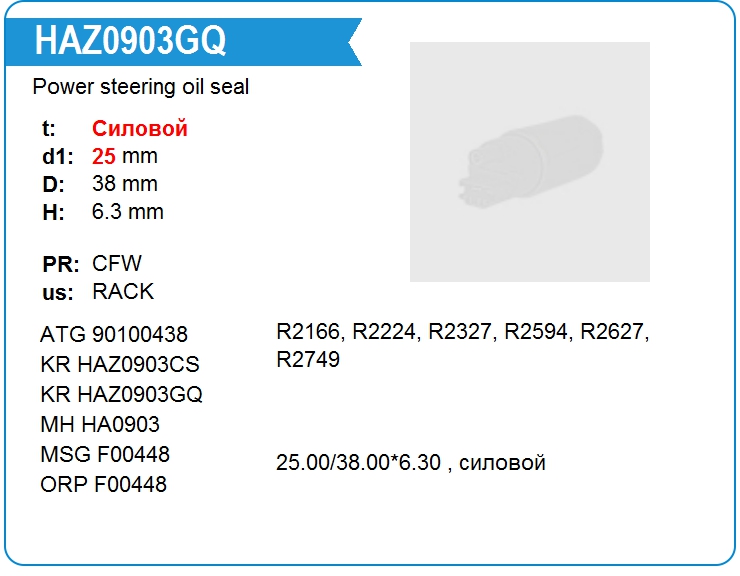This screenshot has height=576, width=740.
Task: Open cross reference KR HAZ0903CS
Action: (120, 364)
